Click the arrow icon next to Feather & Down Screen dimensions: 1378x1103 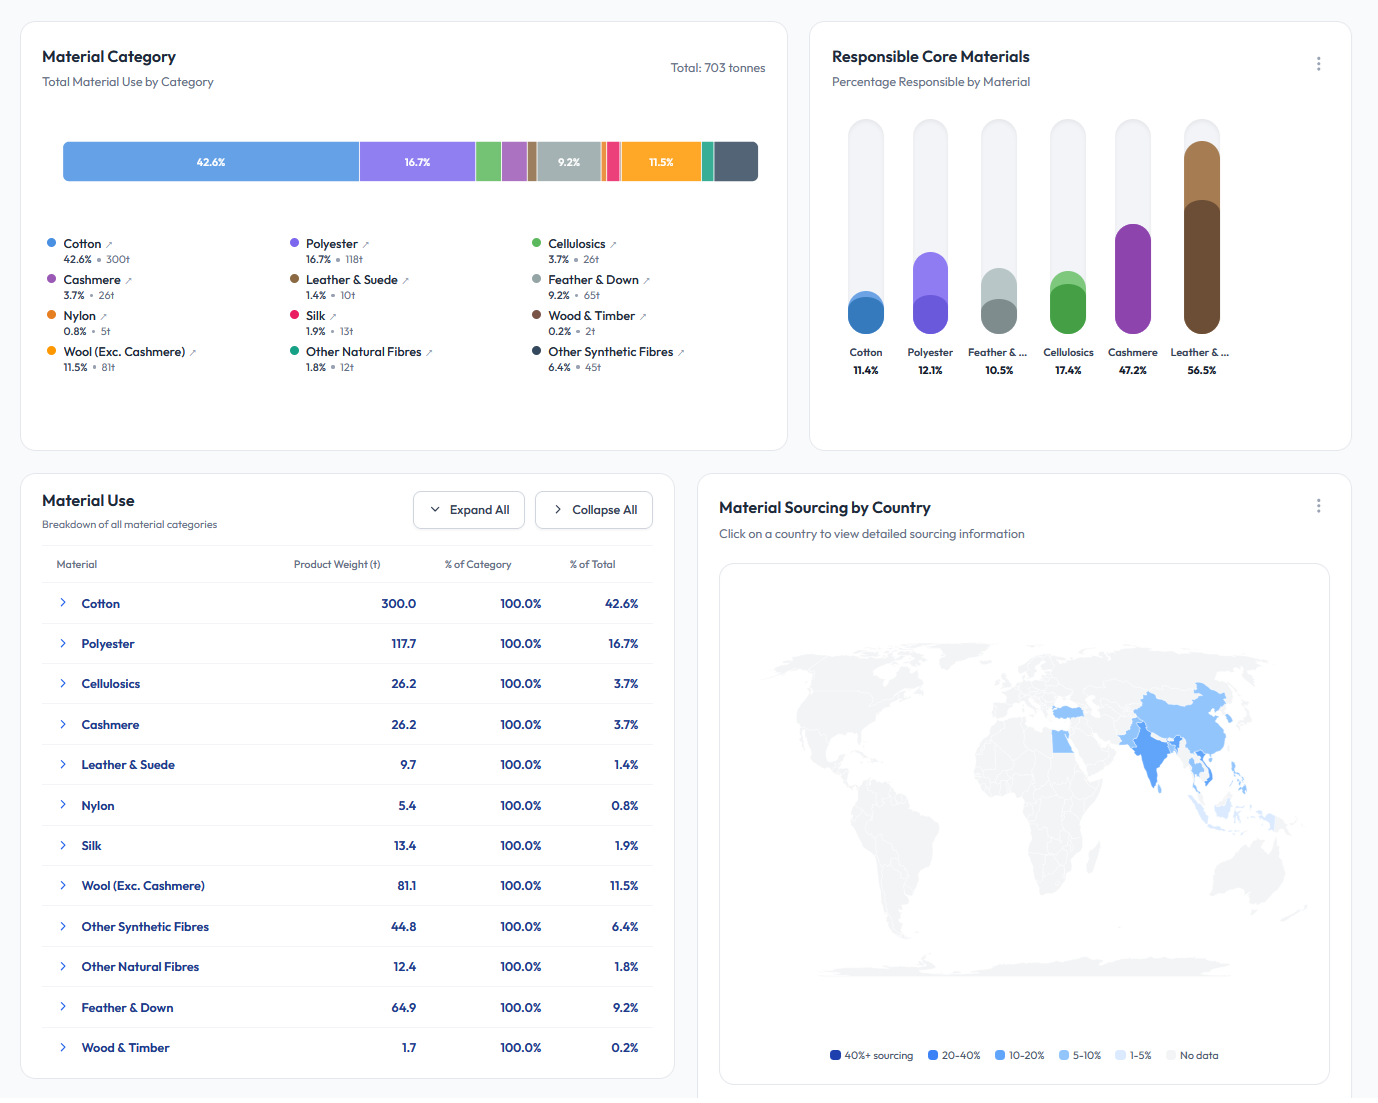(647, 281)
